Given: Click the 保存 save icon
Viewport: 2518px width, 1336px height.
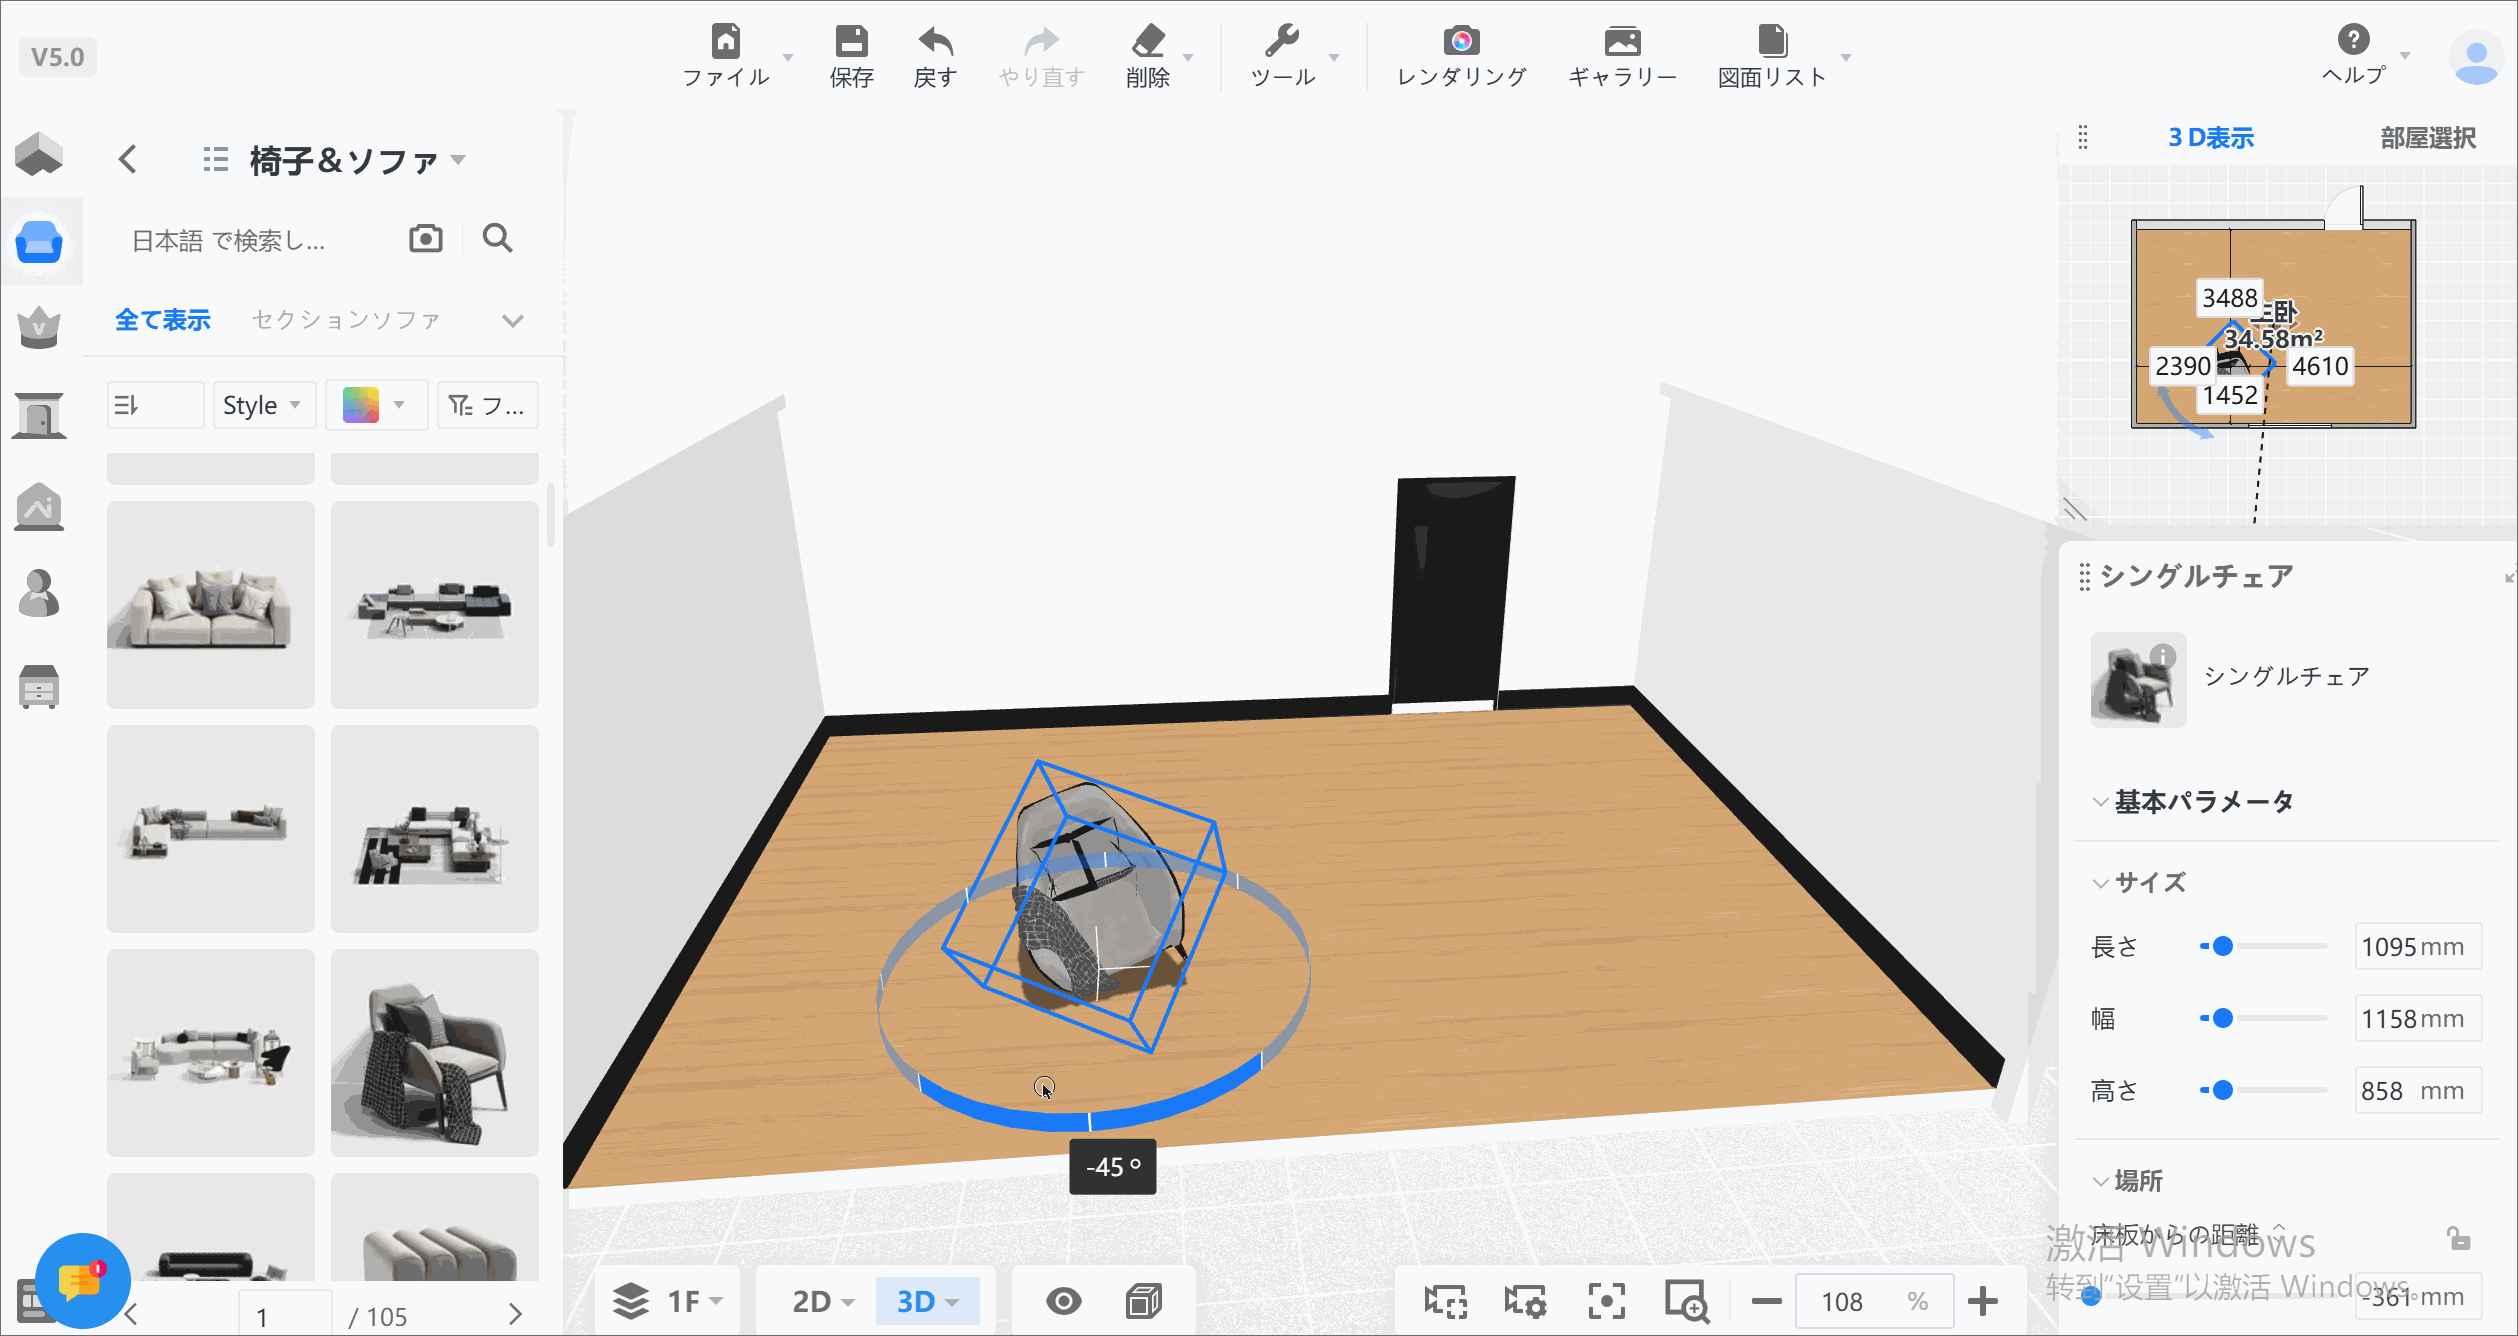Looking at the screenshot, I should coord(851,42).
